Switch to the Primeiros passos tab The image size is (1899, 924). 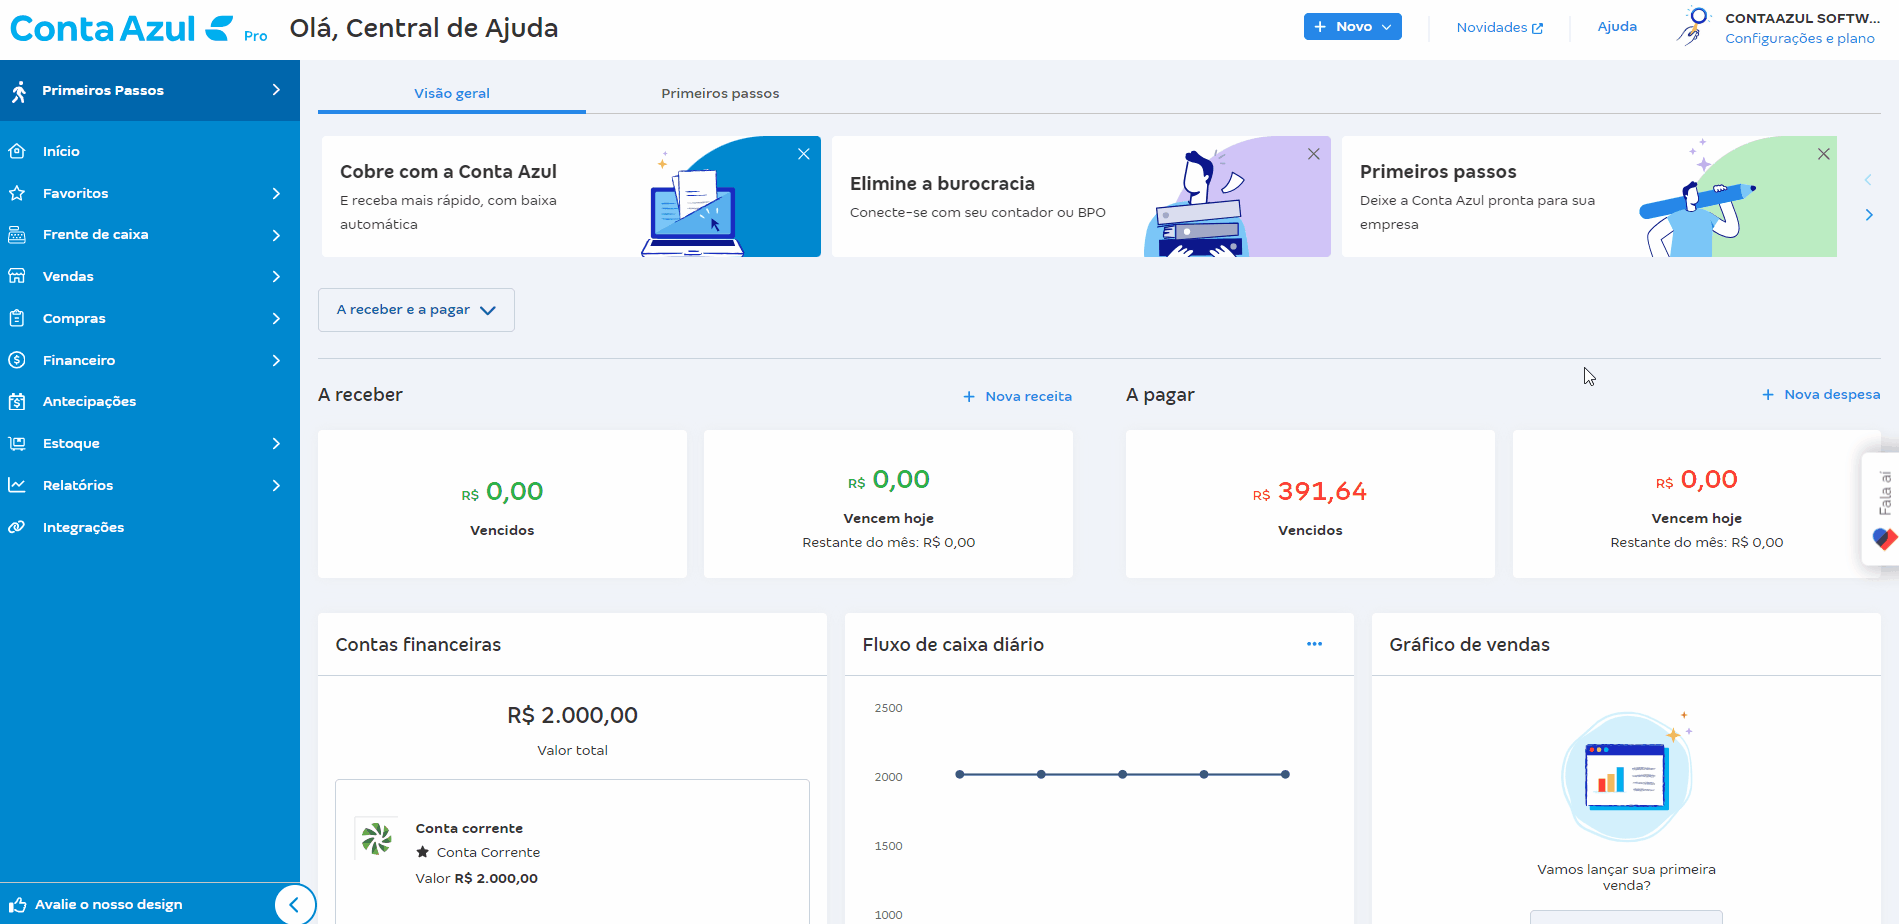tap(720, 93)
